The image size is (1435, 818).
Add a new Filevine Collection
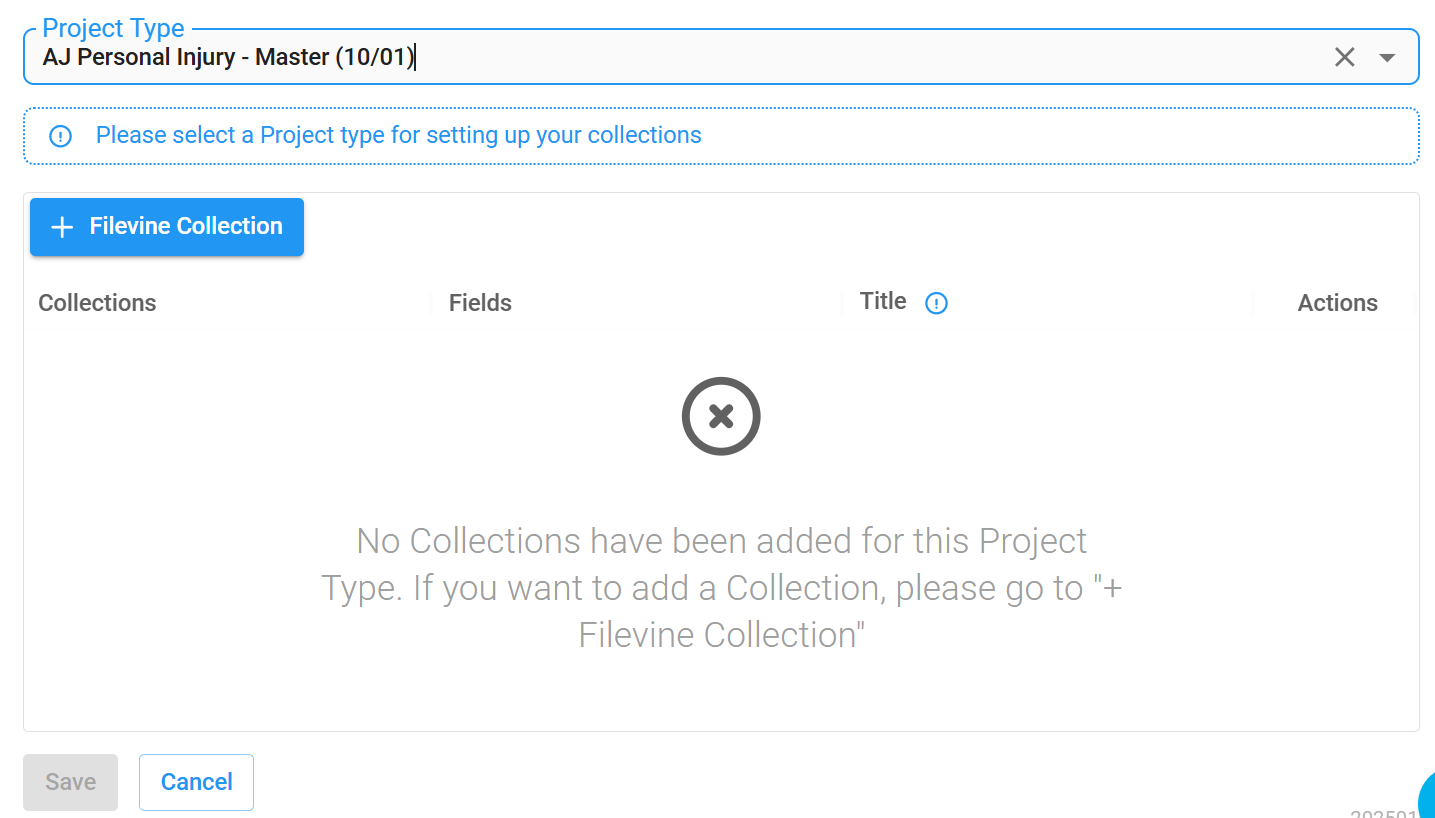click(x=167, y=227)
